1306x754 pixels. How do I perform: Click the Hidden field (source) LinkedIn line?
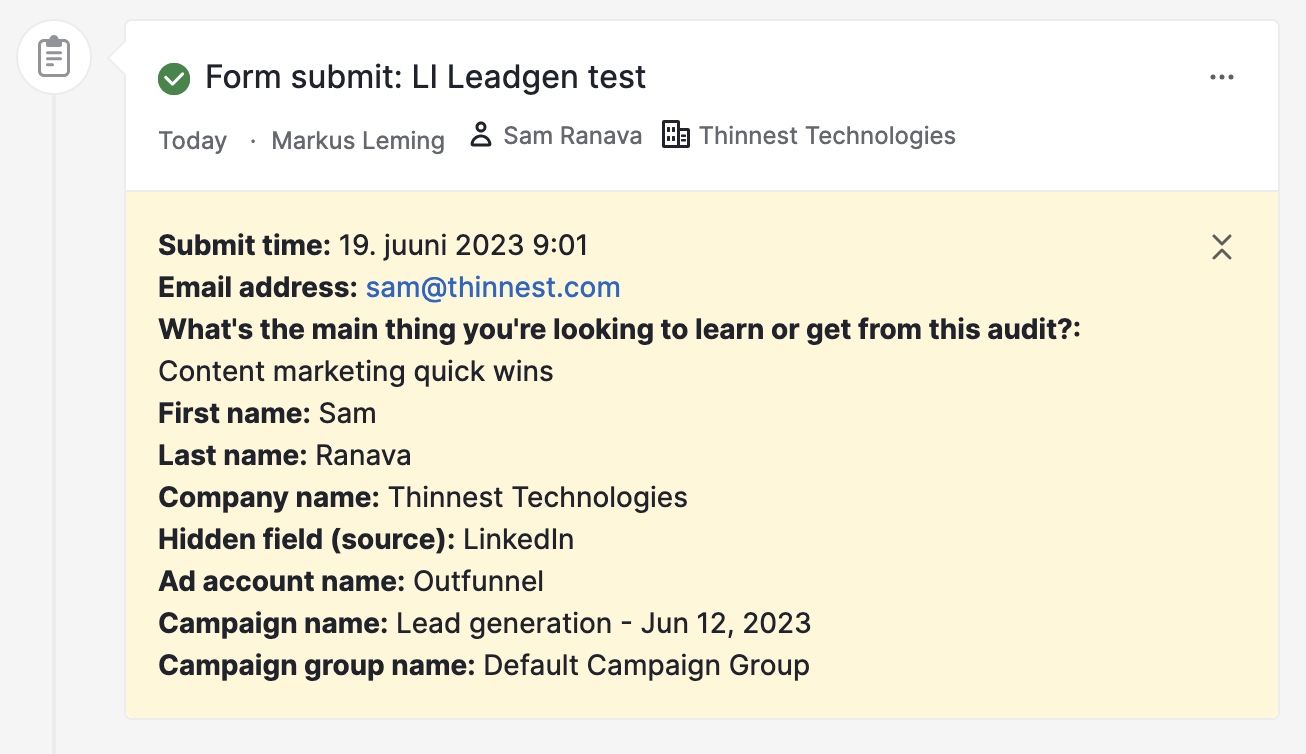(366, 540)
